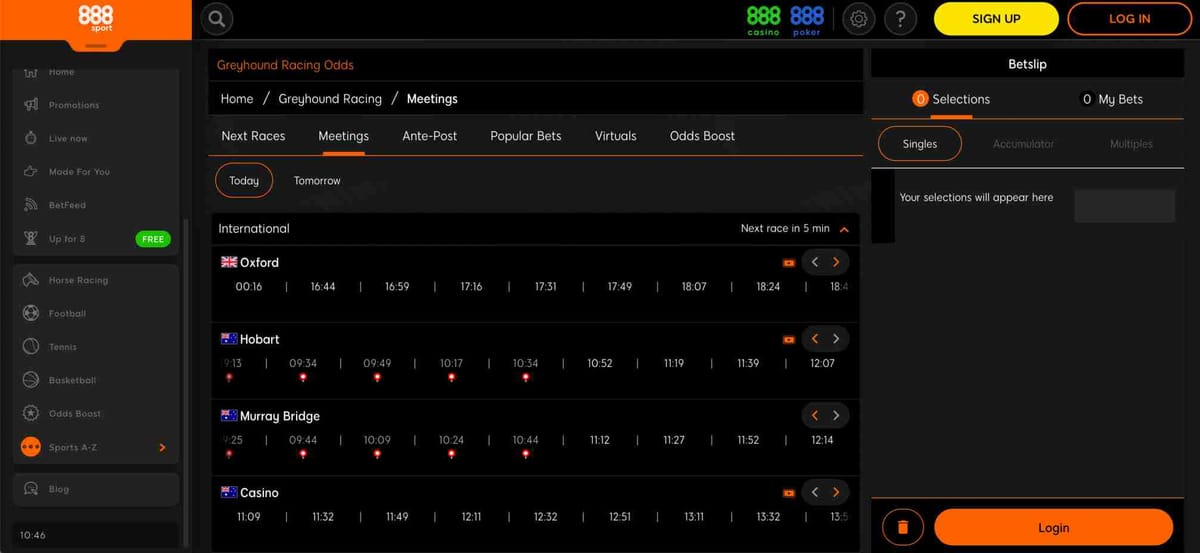Go to Home breadcrumb link
Screen dimensions: 1200x553
coord(237,99)
